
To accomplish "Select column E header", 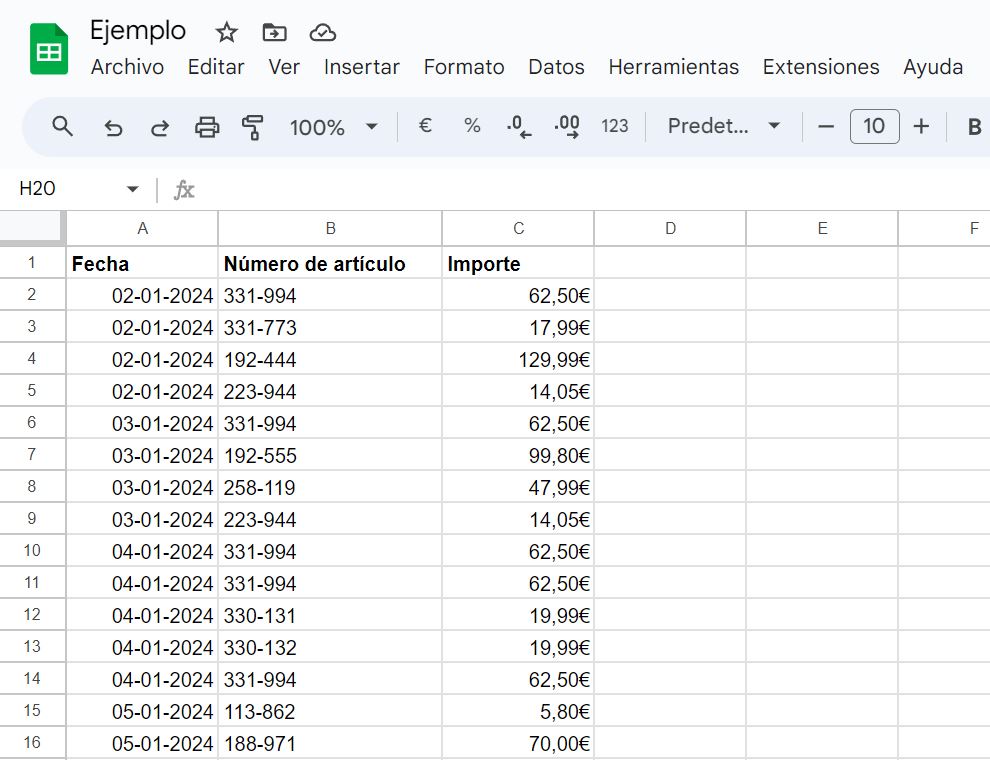I will click(x=822, y=229).
